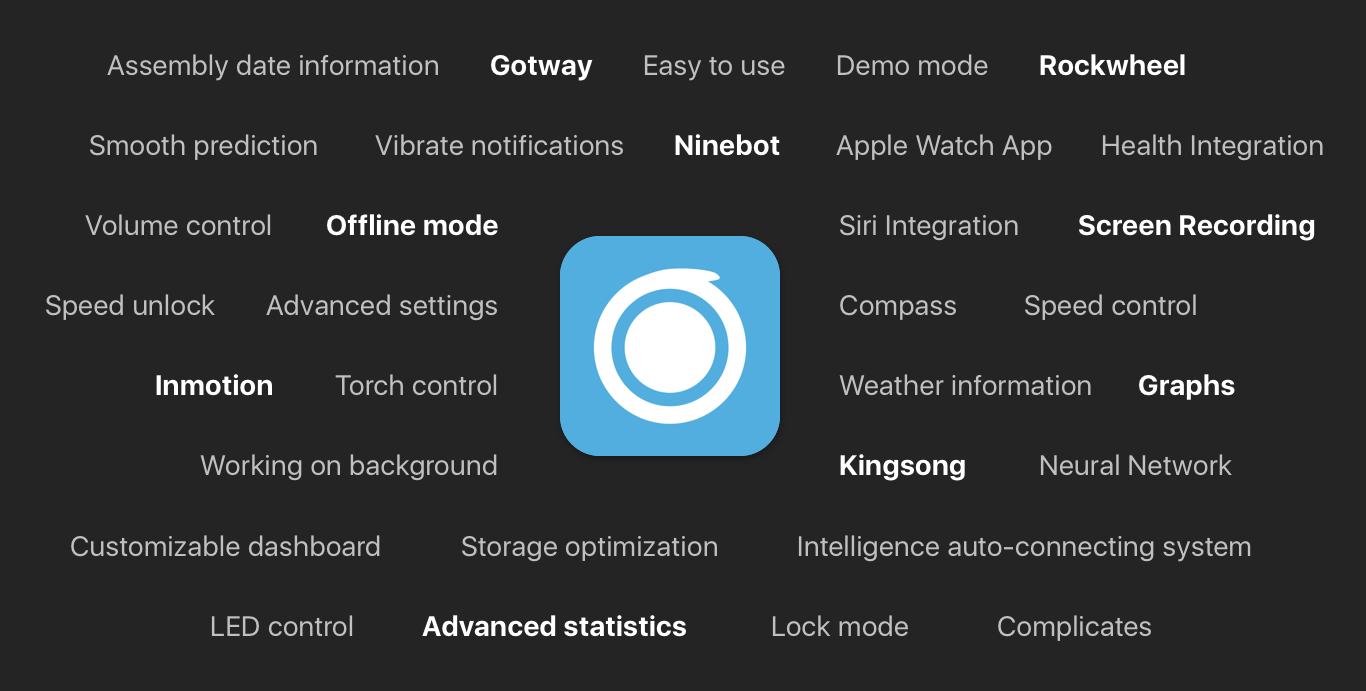Select the Lock mode feature
Viewport: 1366px width, 691px height.
coord(840,627)
